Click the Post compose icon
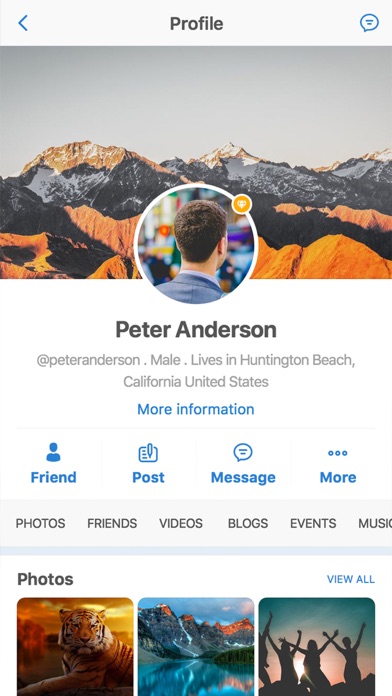The image size is (392, 696). pos(148,453)
